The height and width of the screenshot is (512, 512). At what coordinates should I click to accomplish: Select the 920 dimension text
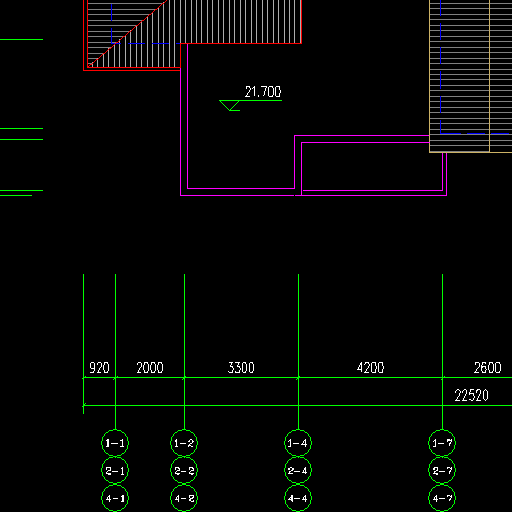tap(99, 368)
